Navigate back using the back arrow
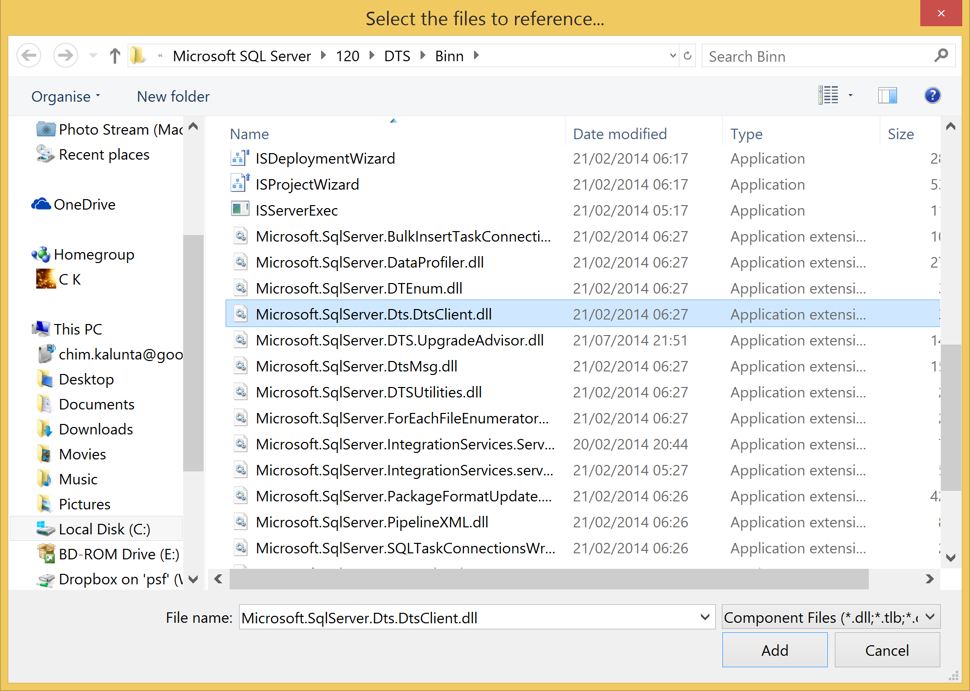970x691 pixels. [29, 55]
